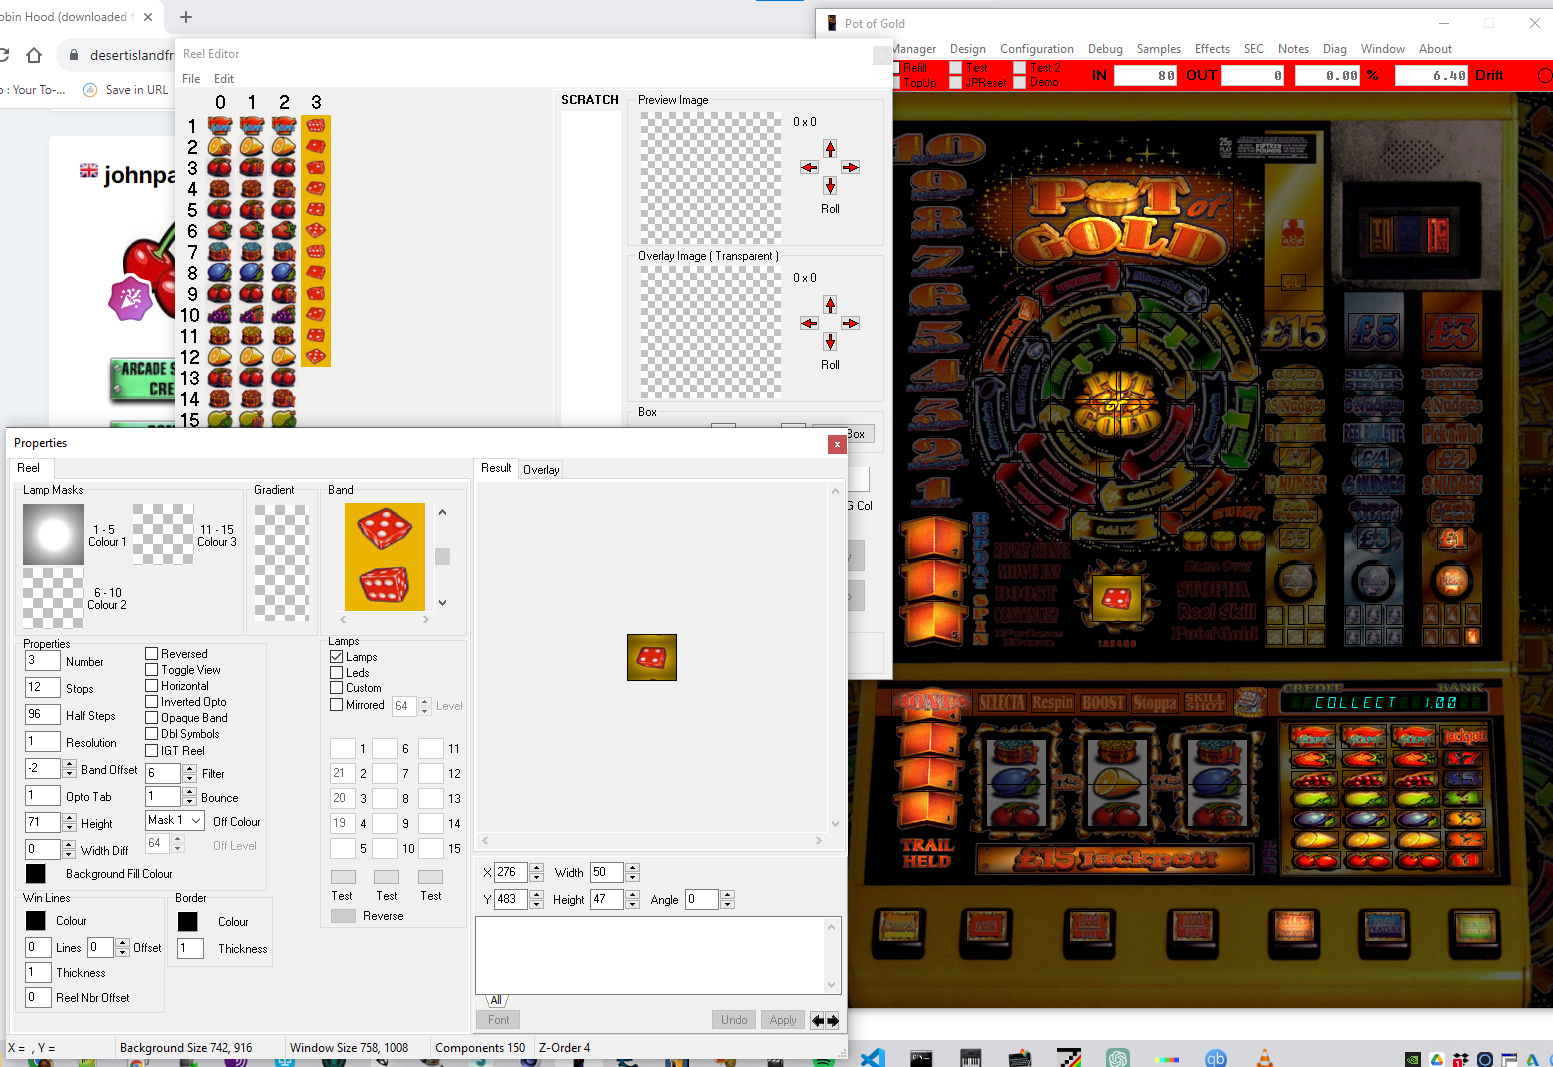1553x1067 pixels.
Task: Tick the Dbl Symbols checkbox
Action: 152,734
